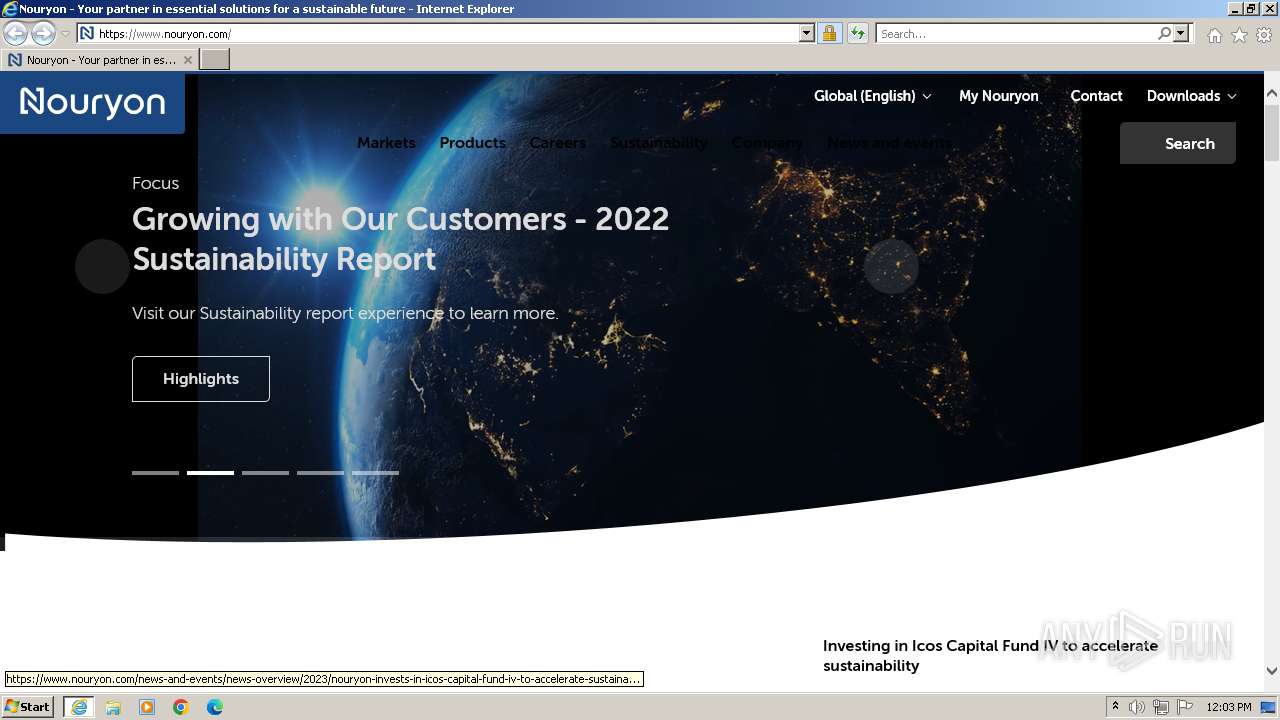Image resolution: width=1280 pixels, height=720 pixels.
Task: Open the Home page icon
Action: click(x=1214, y=35)
